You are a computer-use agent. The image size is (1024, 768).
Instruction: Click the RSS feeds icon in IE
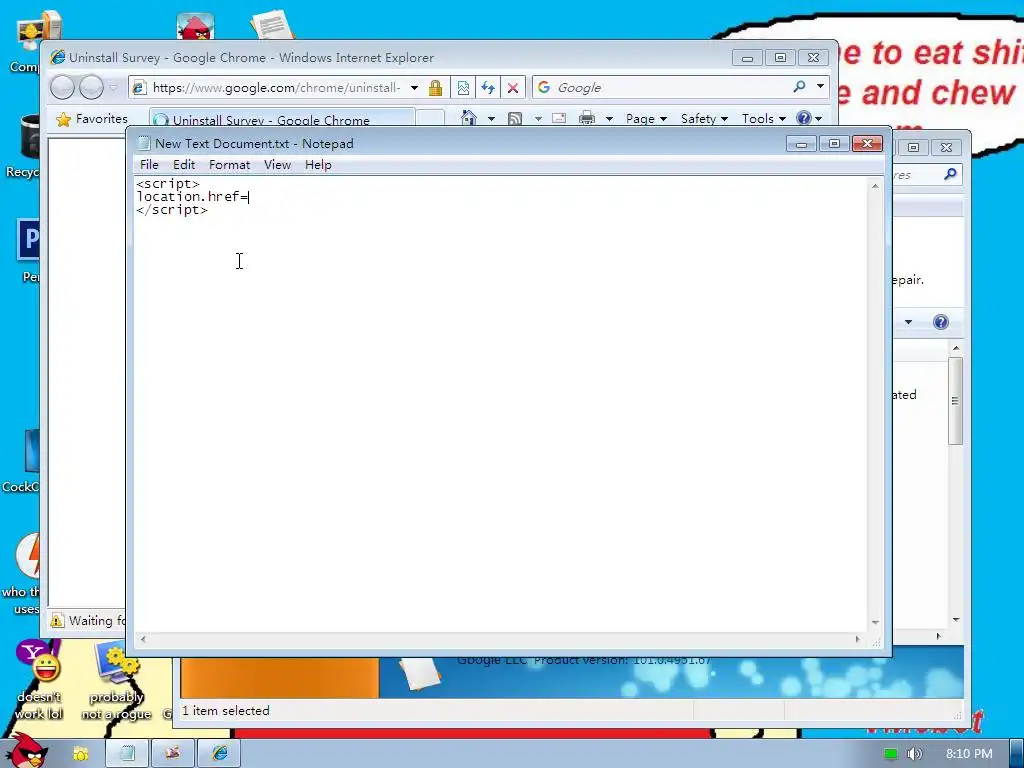(515, 119)
